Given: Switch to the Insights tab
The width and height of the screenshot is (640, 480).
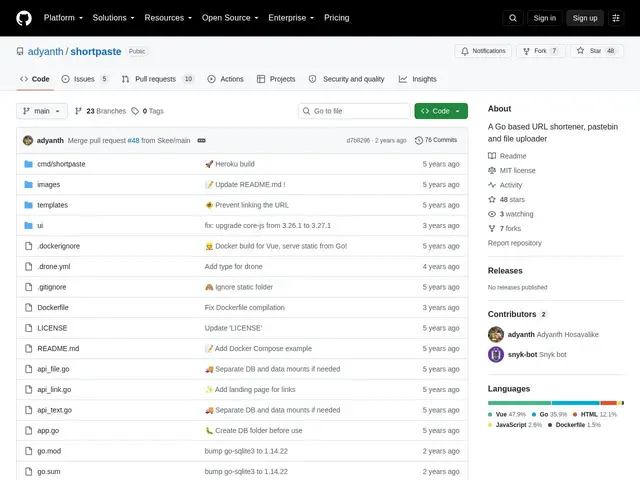Looking at the screenshot, I should (x=418, y=79).
